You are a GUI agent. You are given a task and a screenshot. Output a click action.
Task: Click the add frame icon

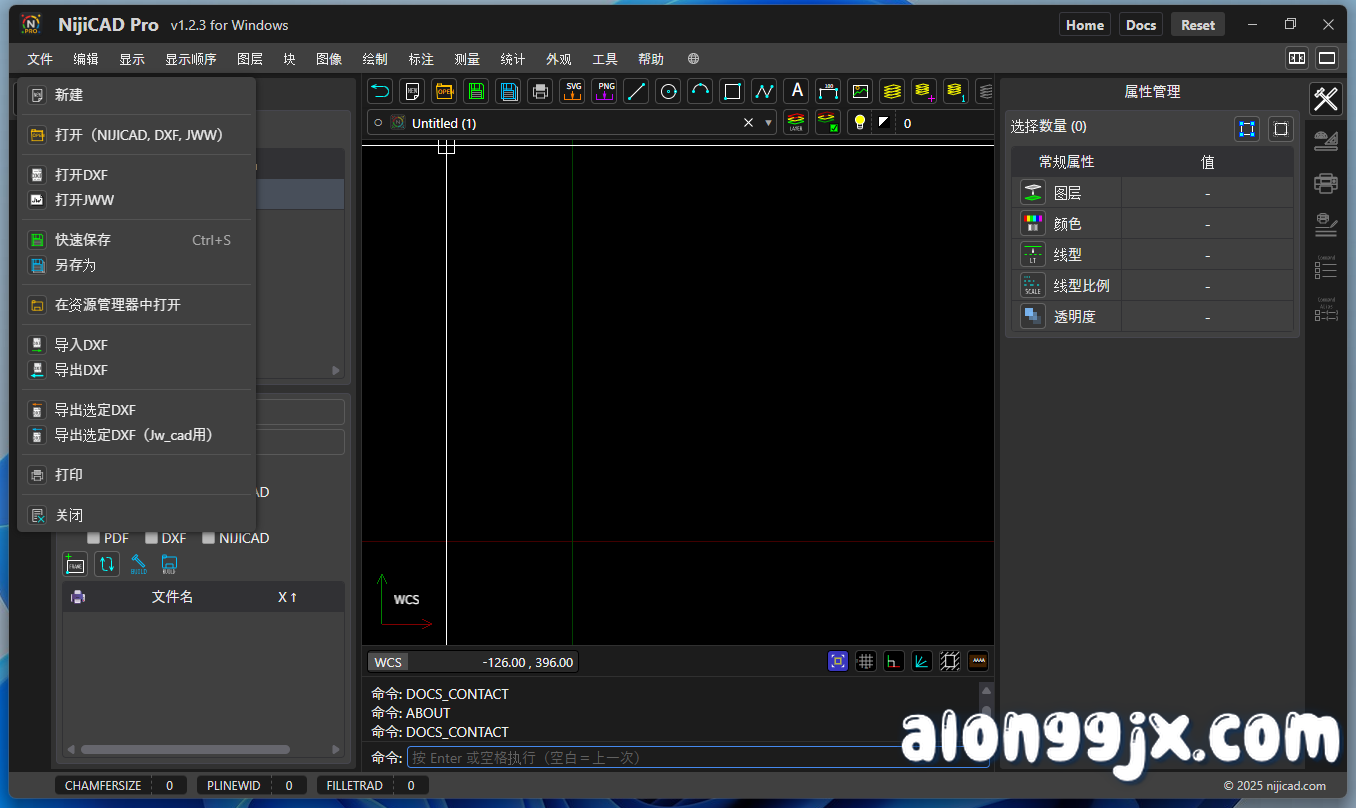click(75, 564)
